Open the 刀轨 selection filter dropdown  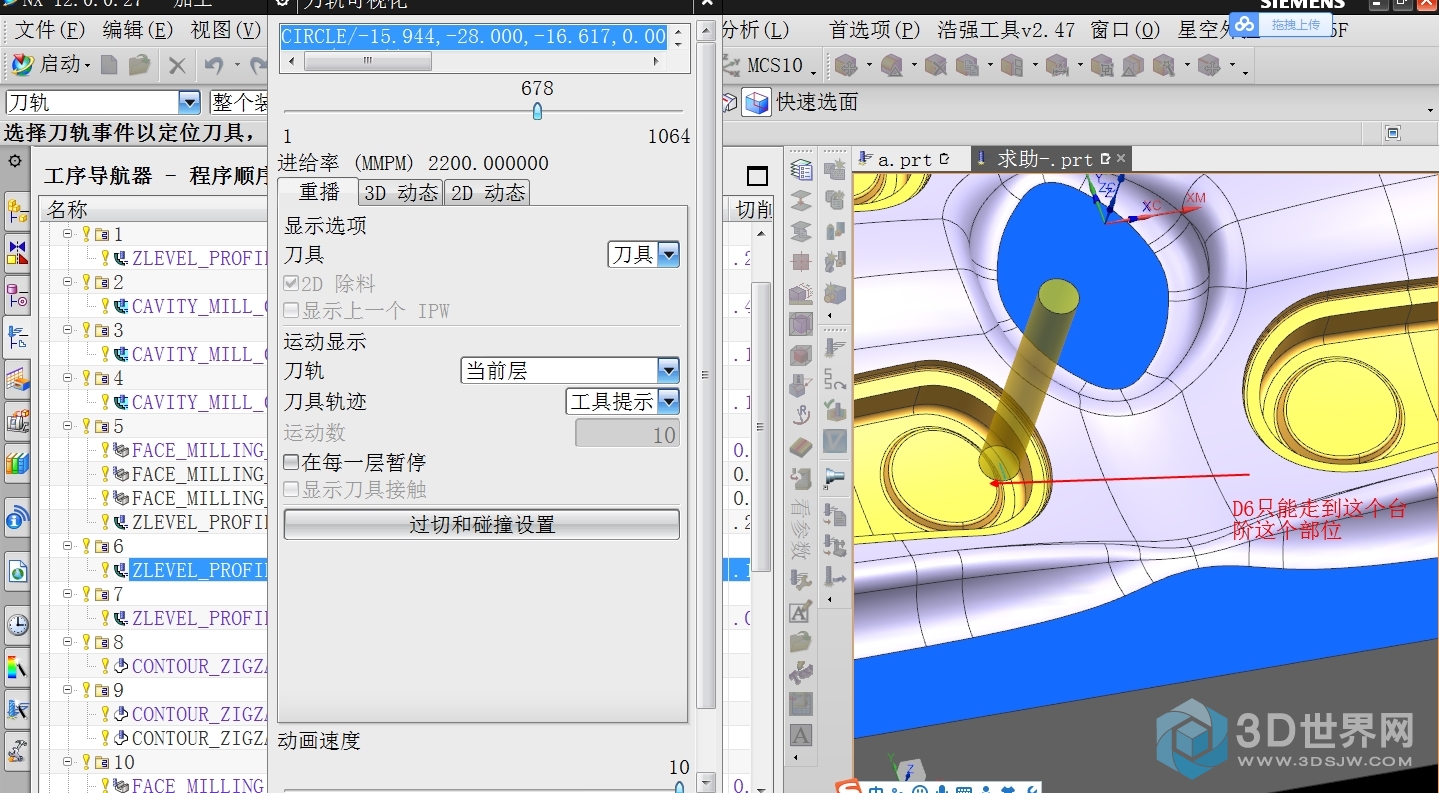[x=189, y=102]
